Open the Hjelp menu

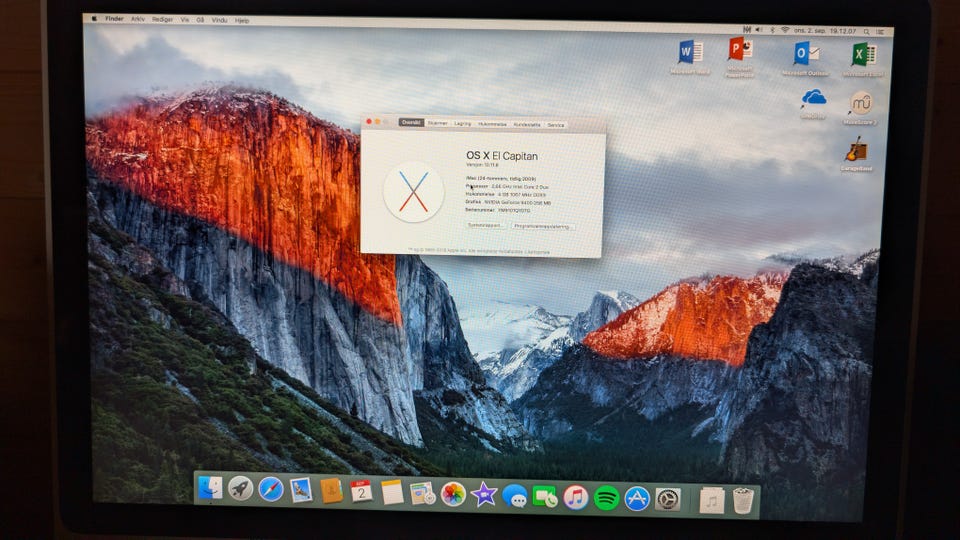tap(242, 21)
